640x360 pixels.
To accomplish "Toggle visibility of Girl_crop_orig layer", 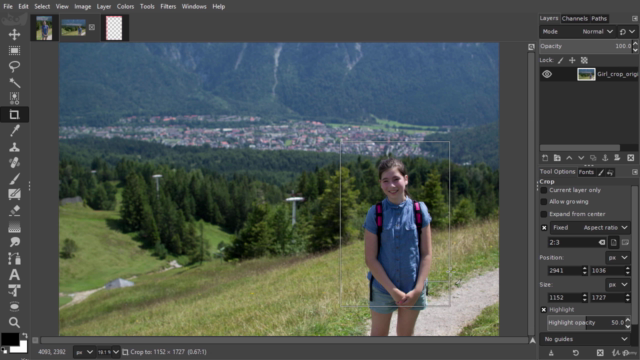I will tap(547, 74).
